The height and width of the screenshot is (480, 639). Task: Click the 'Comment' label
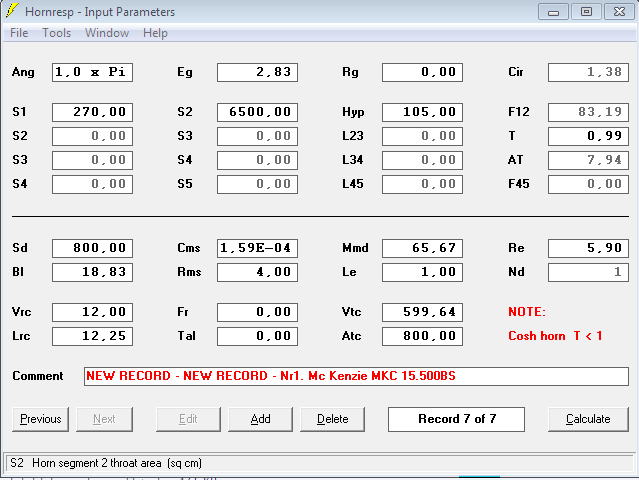(37, 376)
